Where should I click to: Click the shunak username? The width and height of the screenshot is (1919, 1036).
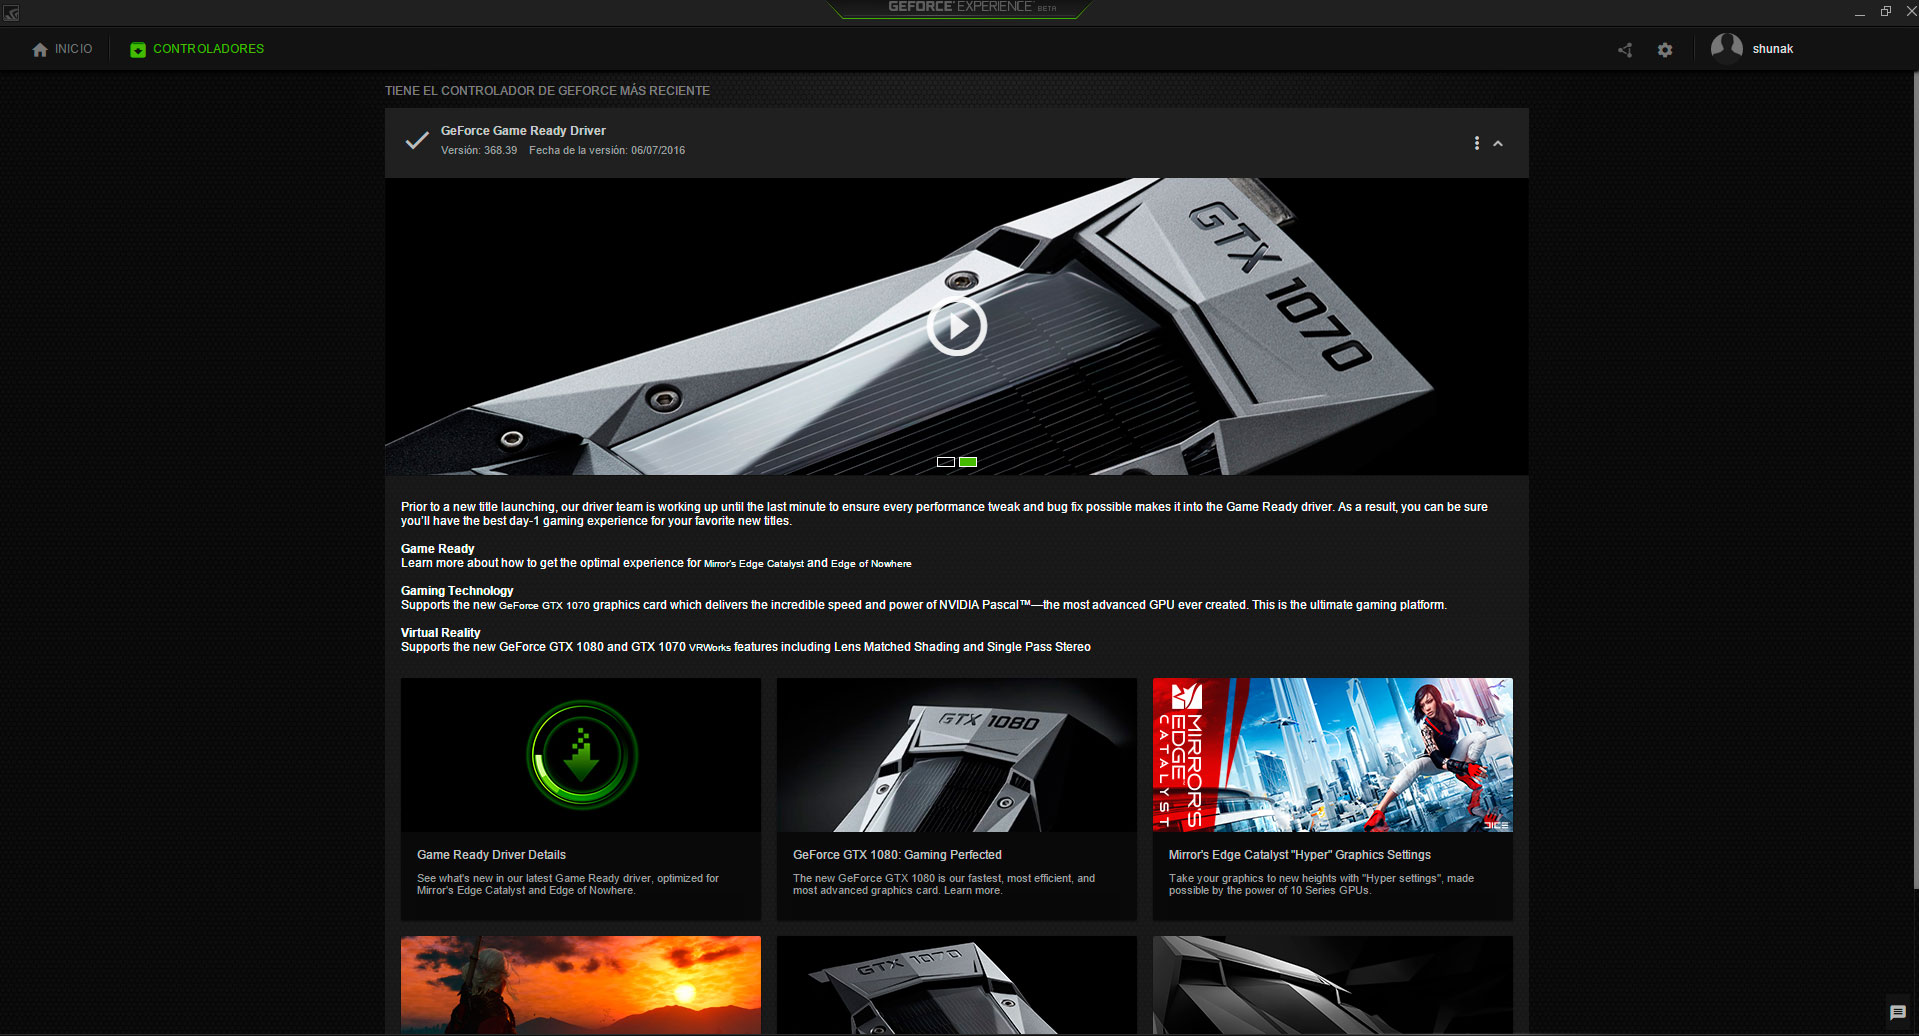point(1772,49)
